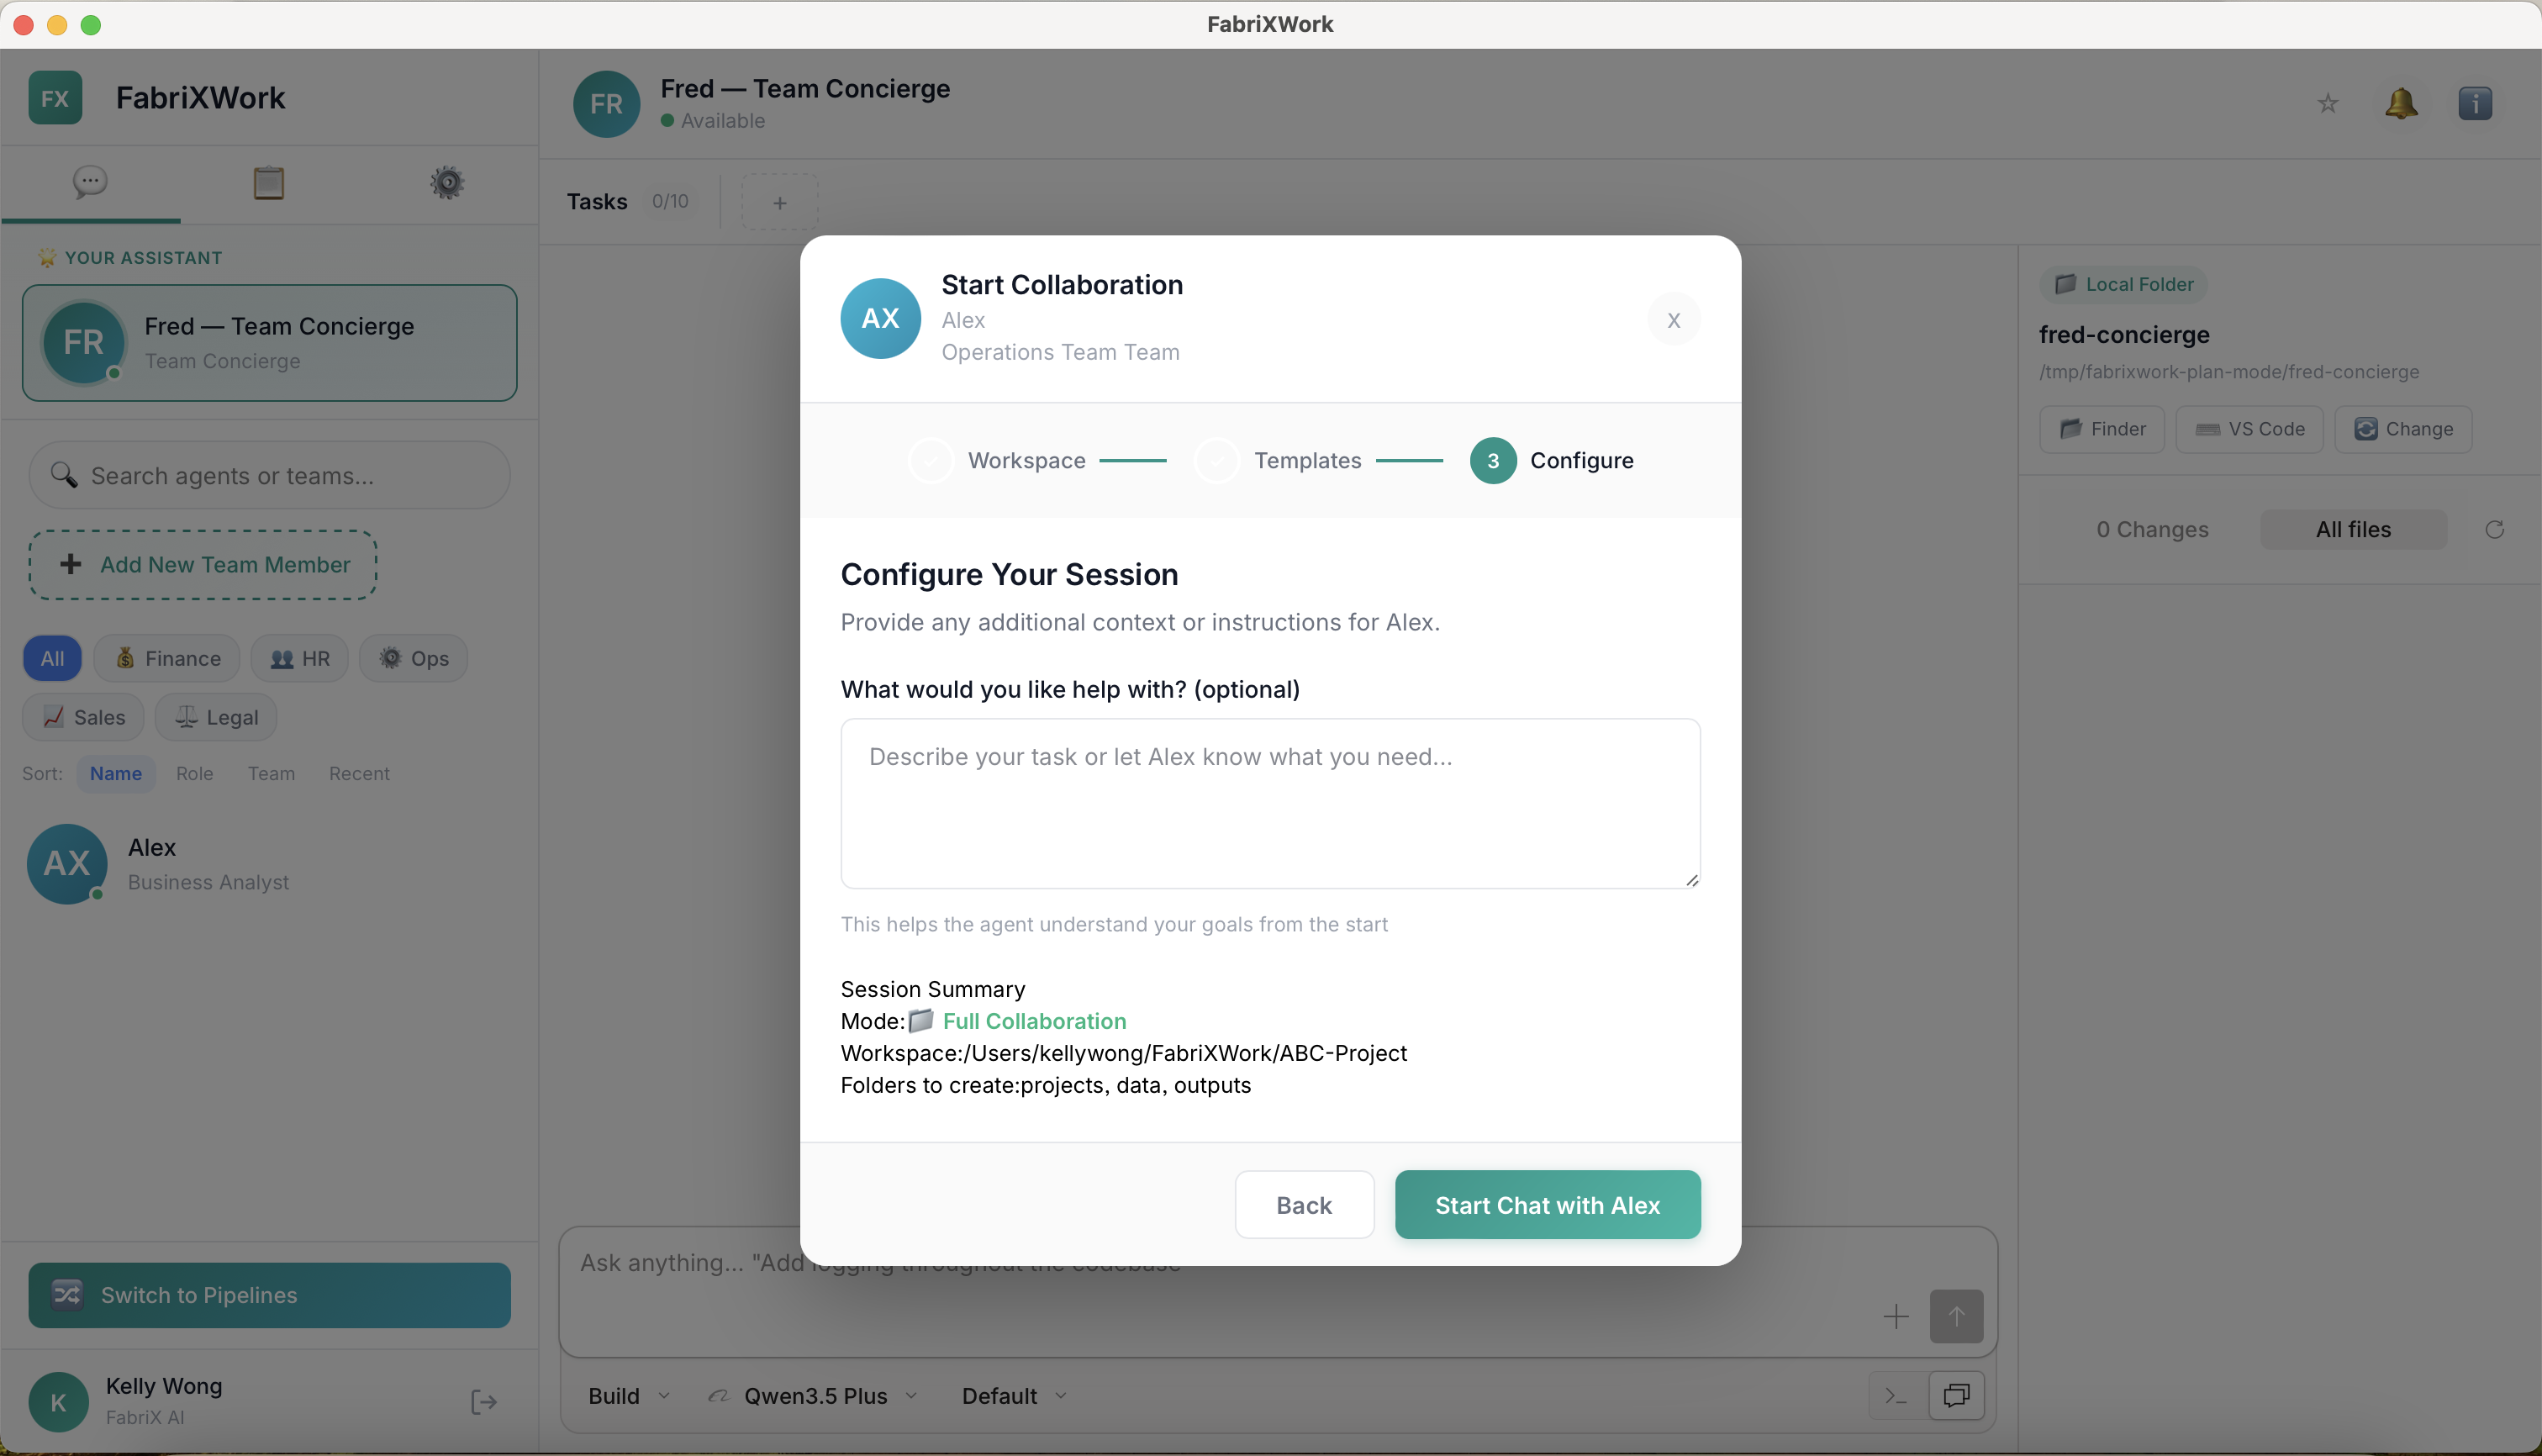Expand the Default dropdown
This screenshot has height=1456, width=2542.
pos(1012,1395)
